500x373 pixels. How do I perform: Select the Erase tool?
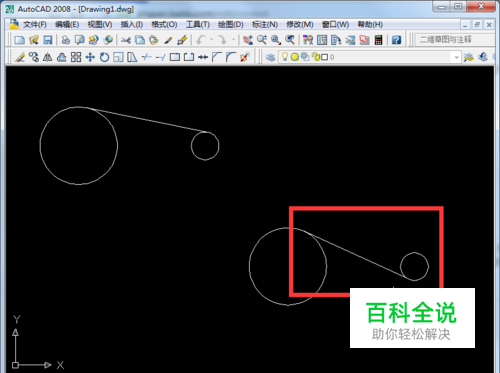point(20,57)
